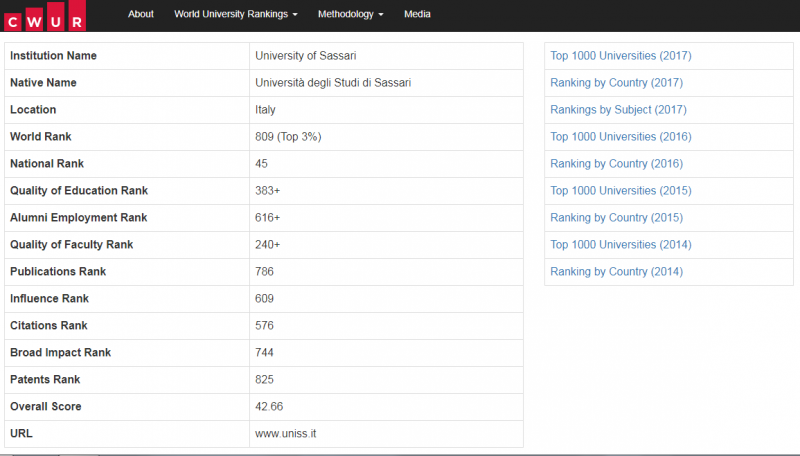Image resolution: width=800 pixels, height=456 pixels.
Task: Expand the Methodology dropdown menu
Action: 350,14
